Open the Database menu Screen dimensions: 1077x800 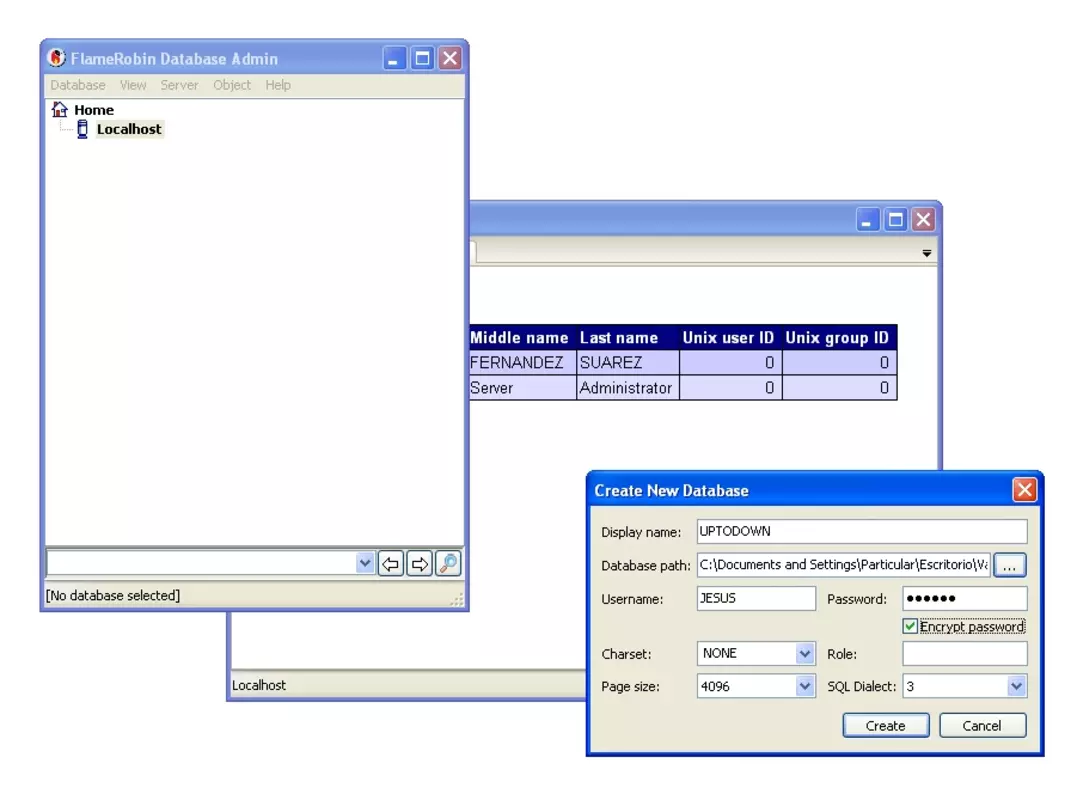(78, 85)
